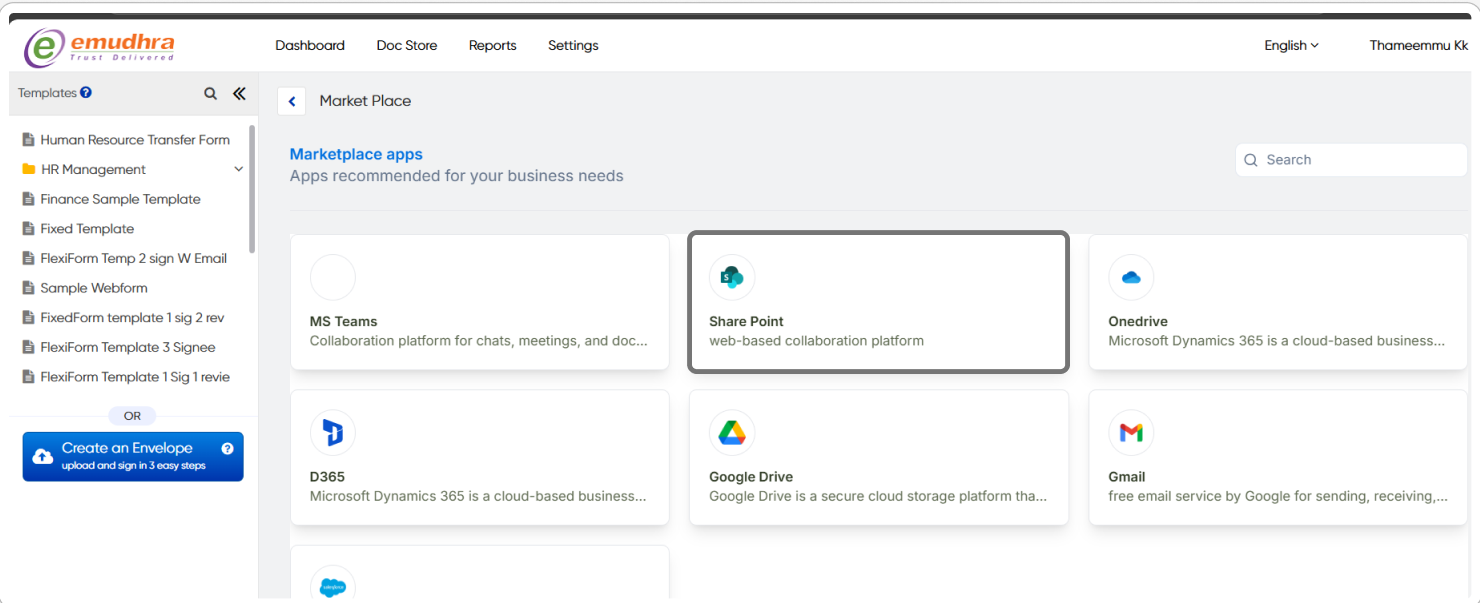This screenshot has width=1480, height=603.
Task: Click the templates list scrollbar
Action: [x=252, y=190]
